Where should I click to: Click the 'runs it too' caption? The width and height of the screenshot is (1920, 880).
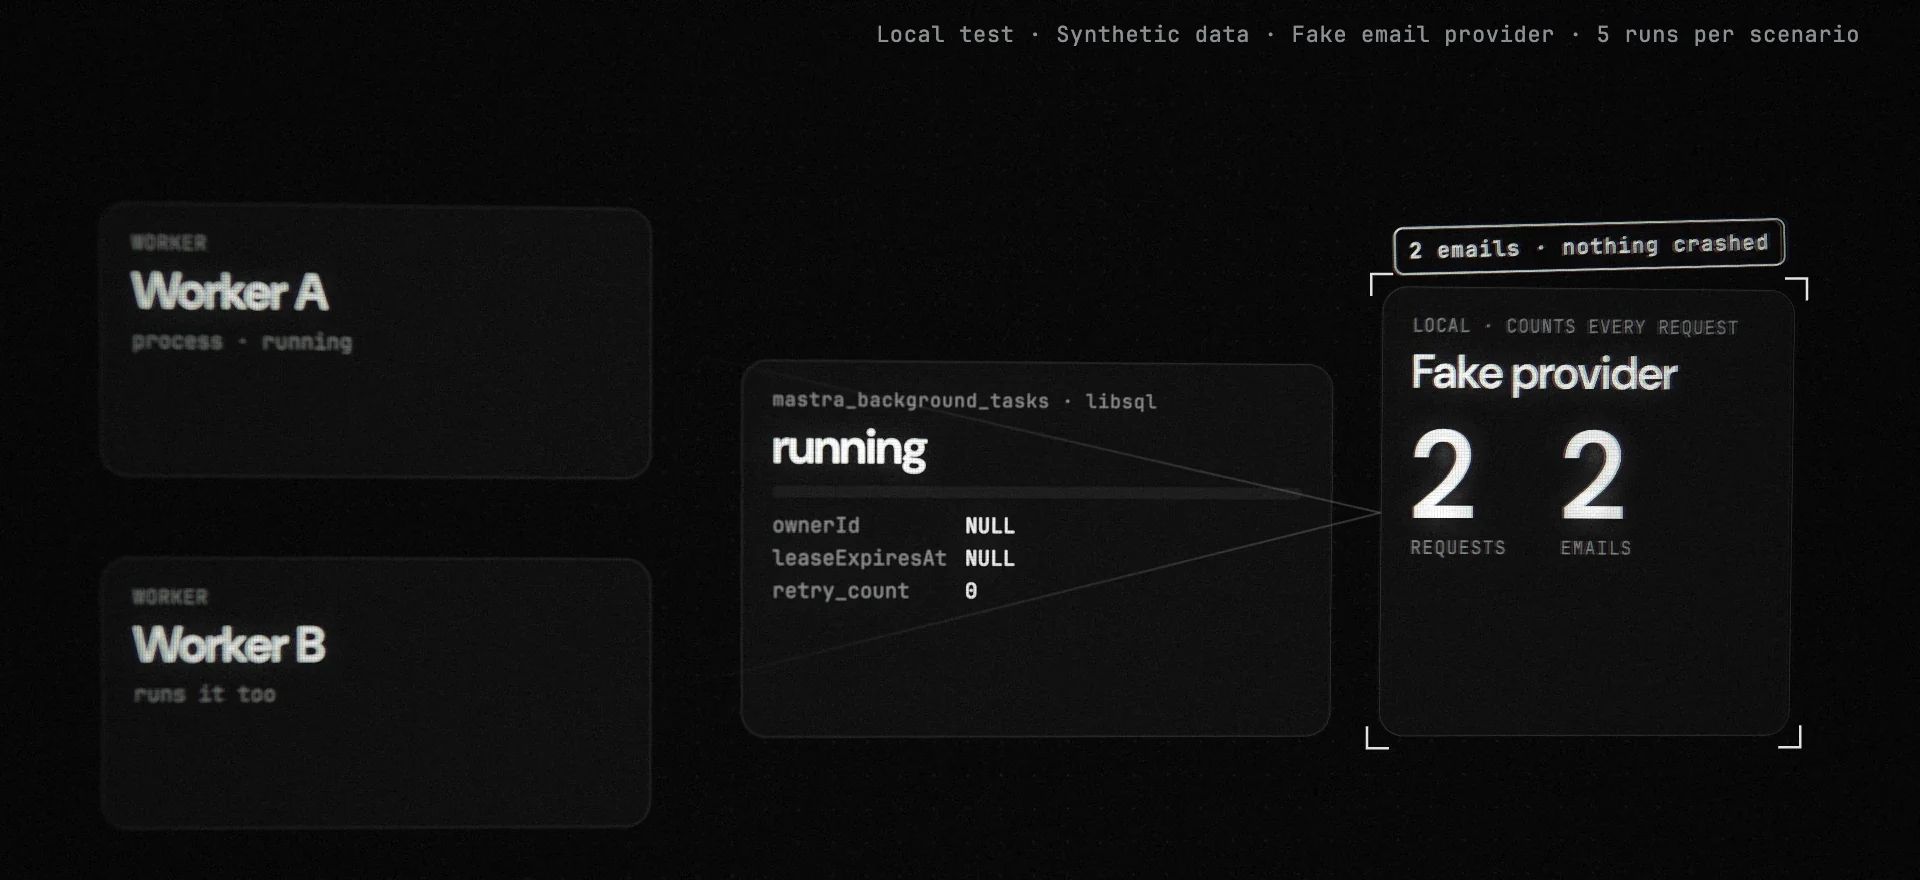coord(204,694)
